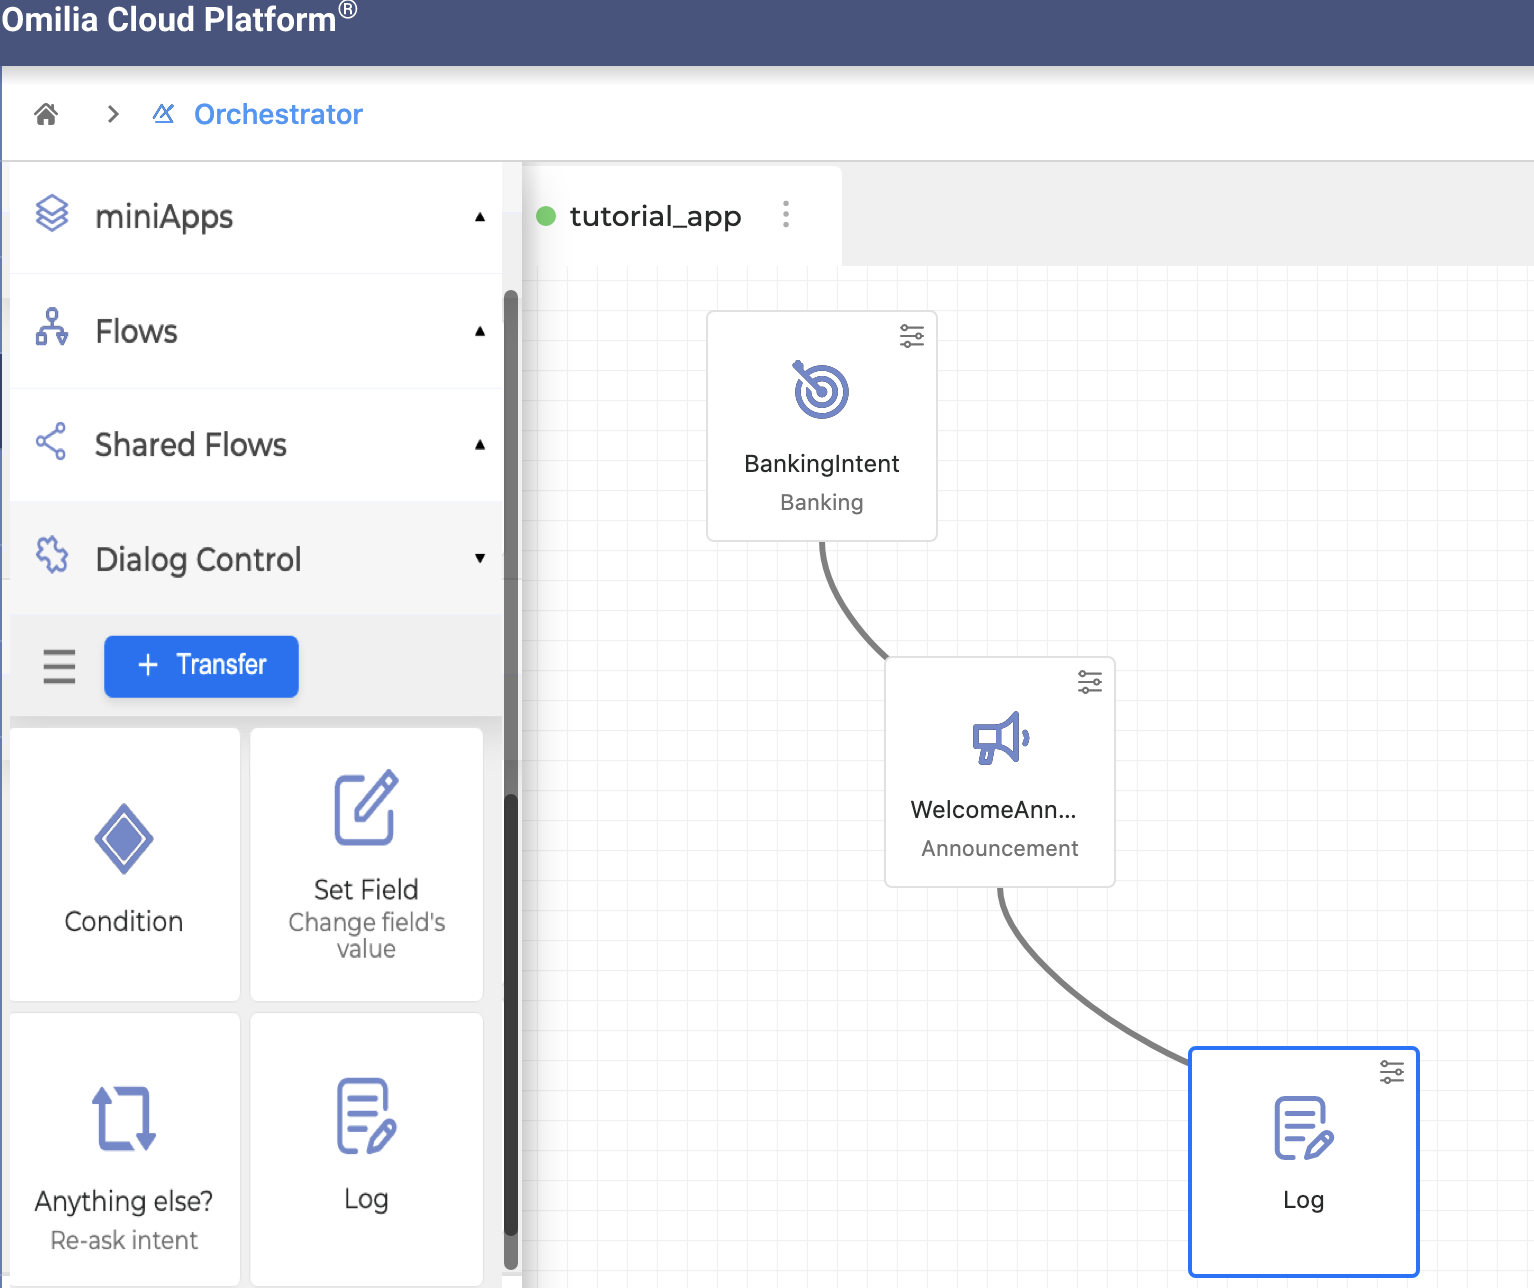Switch to the tutorial_app tab

point(655,216)
